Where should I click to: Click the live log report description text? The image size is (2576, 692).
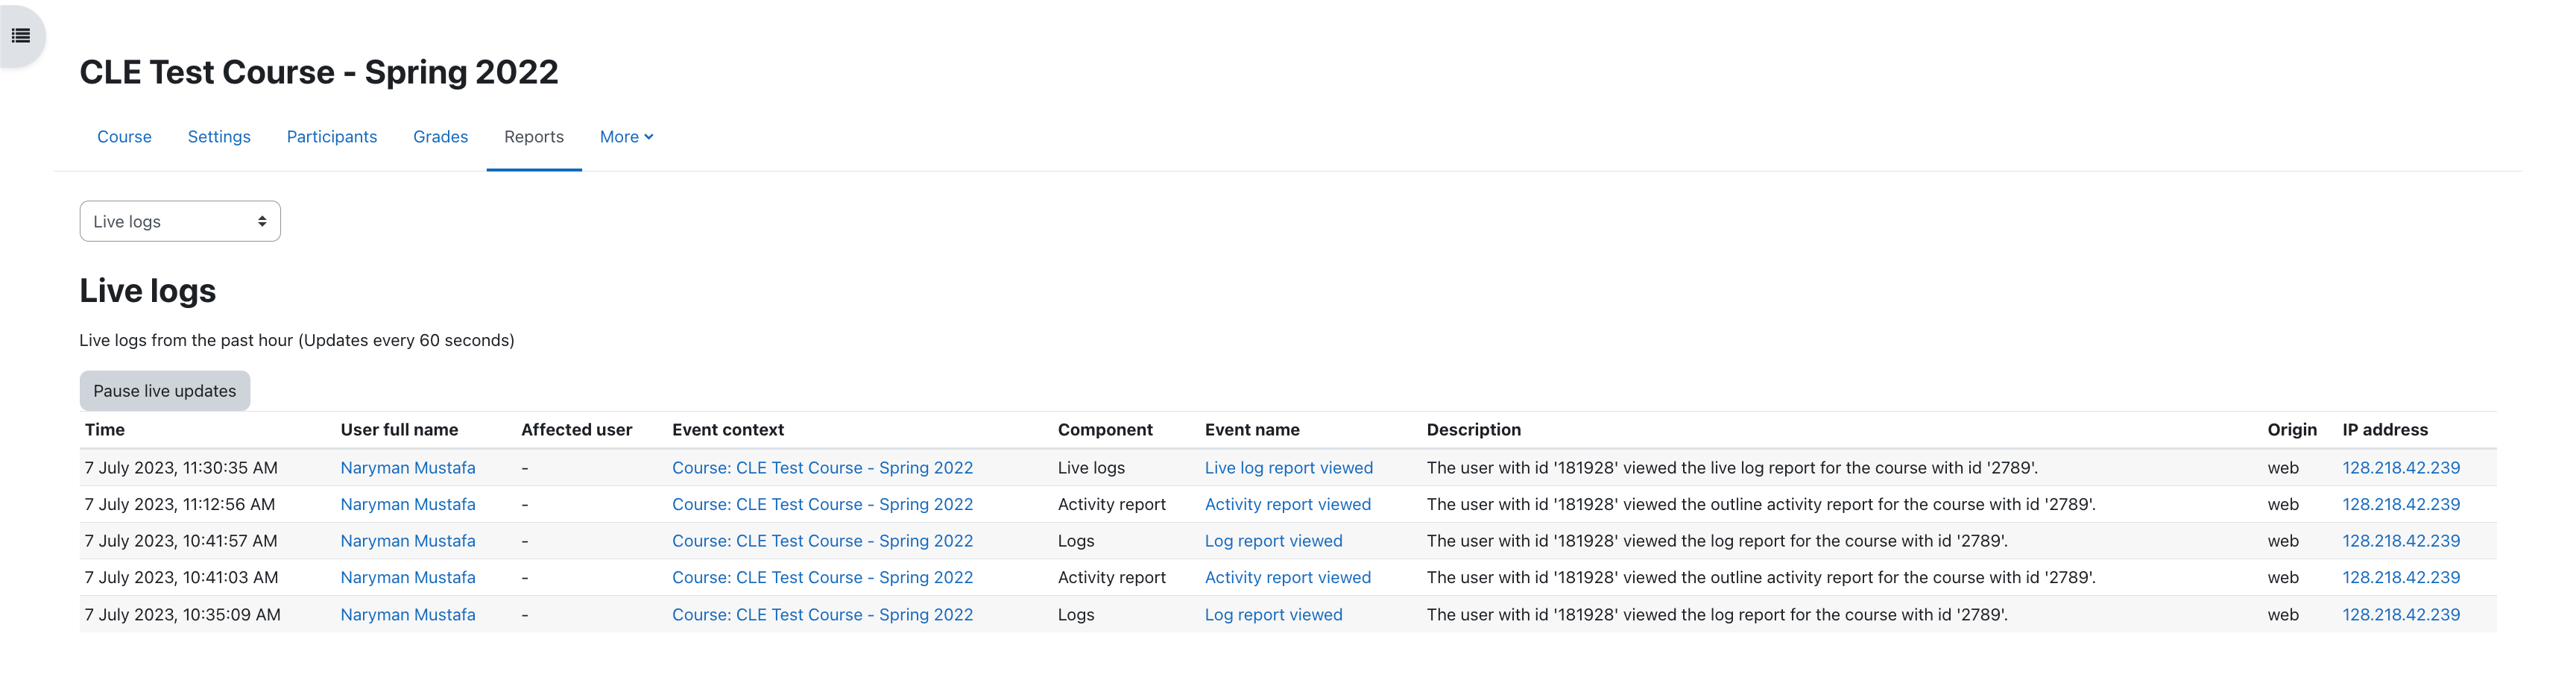coord(1732,468)
